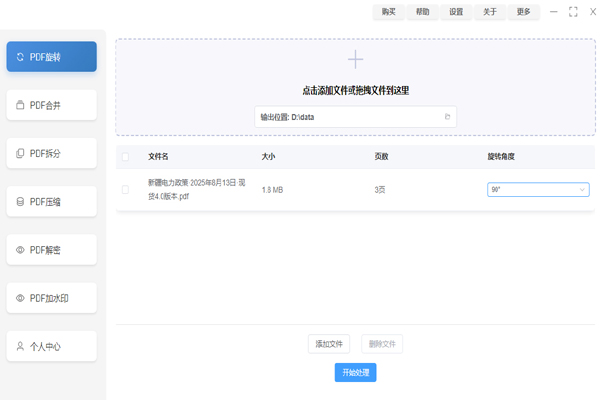Open the 更多 more menu
Image resolution: width=600 pixels, height=400 pixels.
[523, 12]
